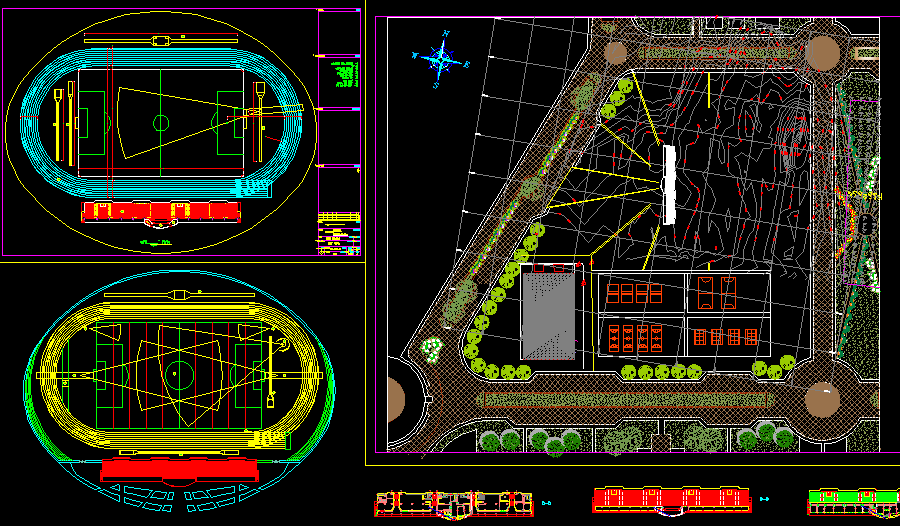Image resolution: width=900 pixels, height=526 pixels.
Task: Click cyan seating blocks below lower stadium grandstand
Action: pyautogui.click(x=179, y=498)
